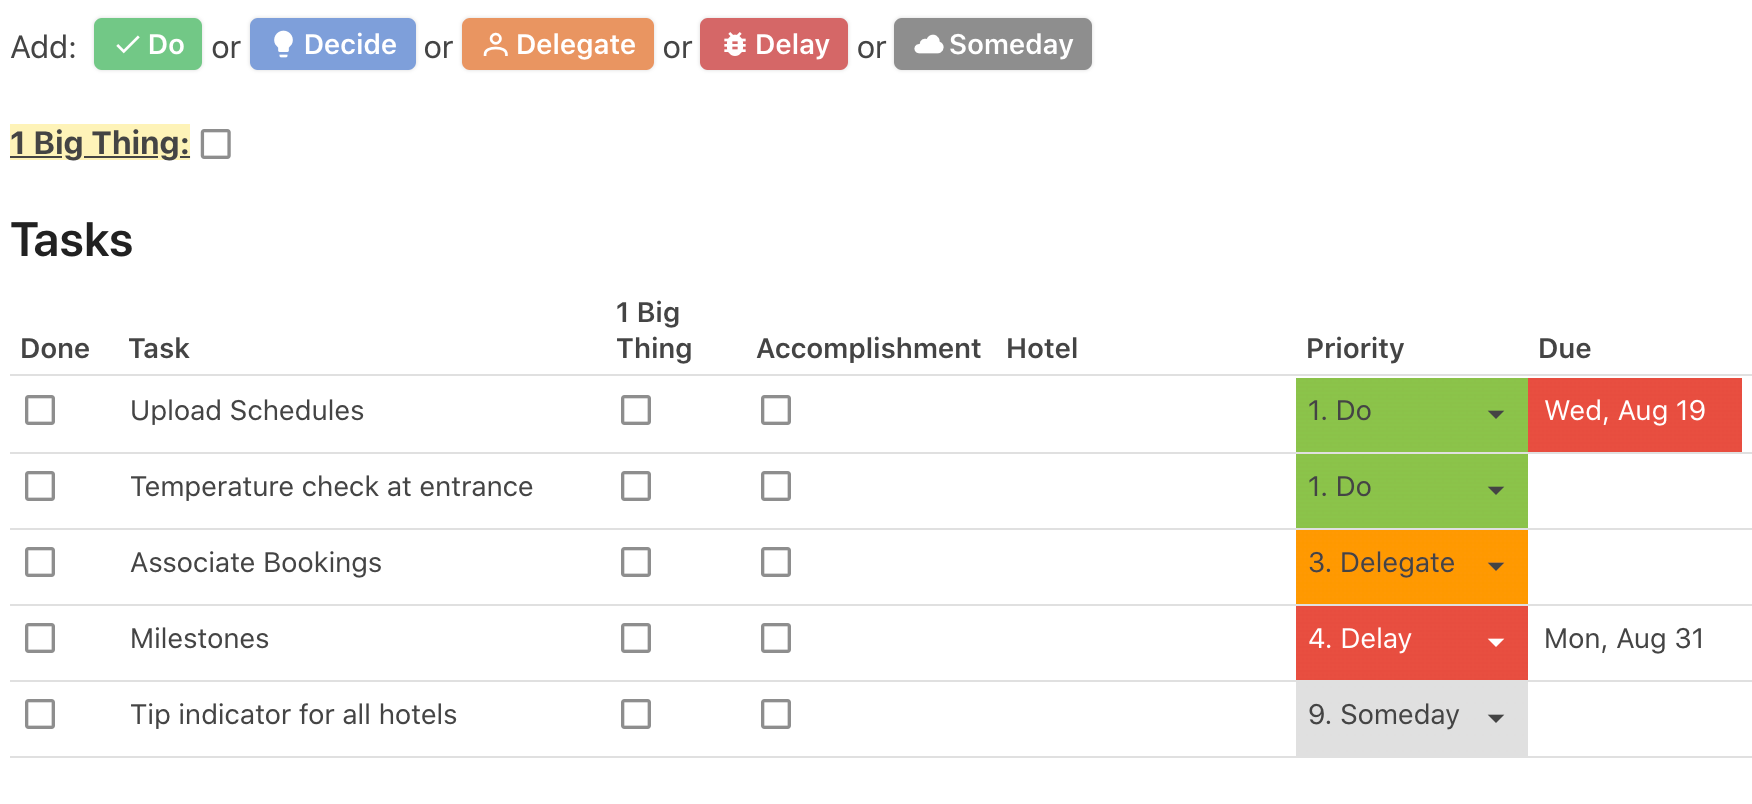Screen dimensions: 1752x804
Task: Click the lightbulb icon on Decide button
Action: point(283,44)
